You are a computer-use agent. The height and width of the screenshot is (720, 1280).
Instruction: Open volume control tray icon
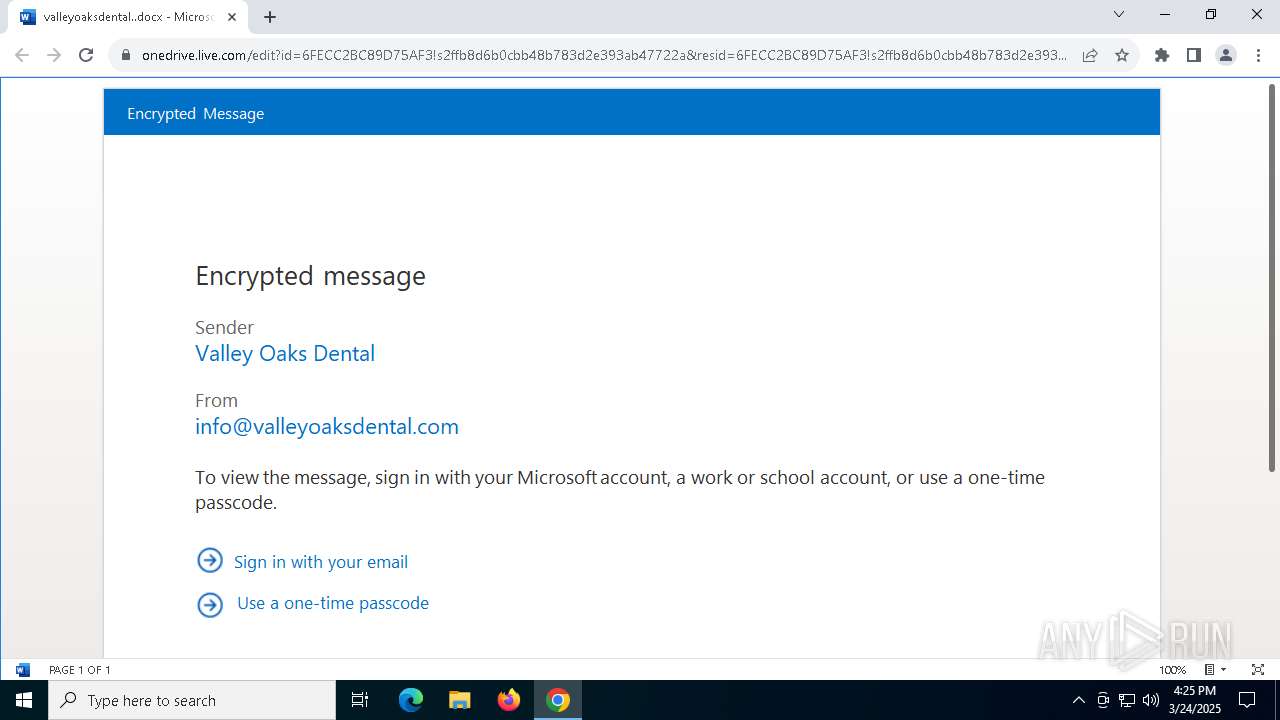click(1151, 700)
